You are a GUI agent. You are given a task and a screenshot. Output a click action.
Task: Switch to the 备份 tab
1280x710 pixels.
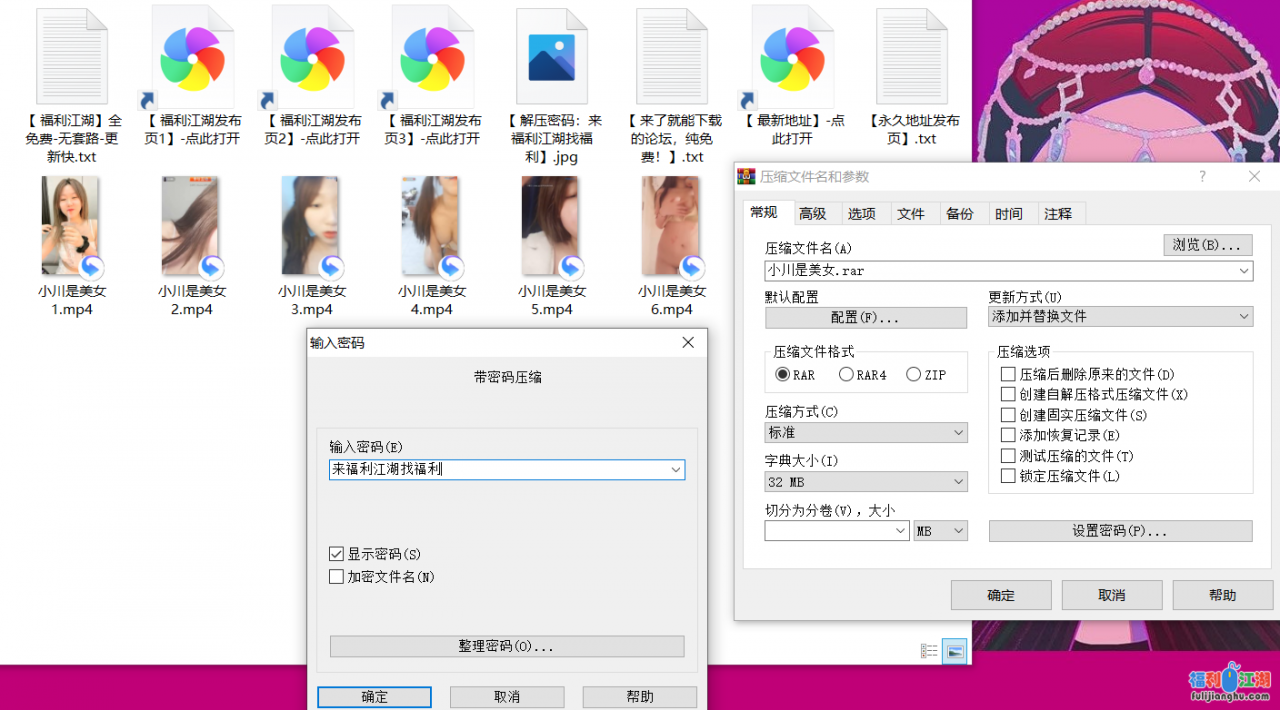tap(962, 213)
